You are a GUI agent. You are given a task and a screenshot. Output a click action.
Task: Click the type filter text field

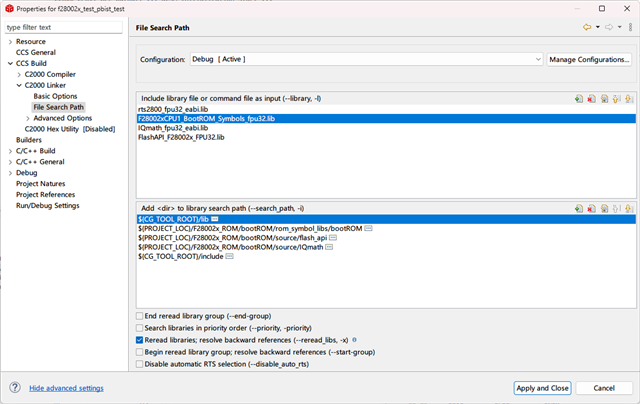(65, 27)
